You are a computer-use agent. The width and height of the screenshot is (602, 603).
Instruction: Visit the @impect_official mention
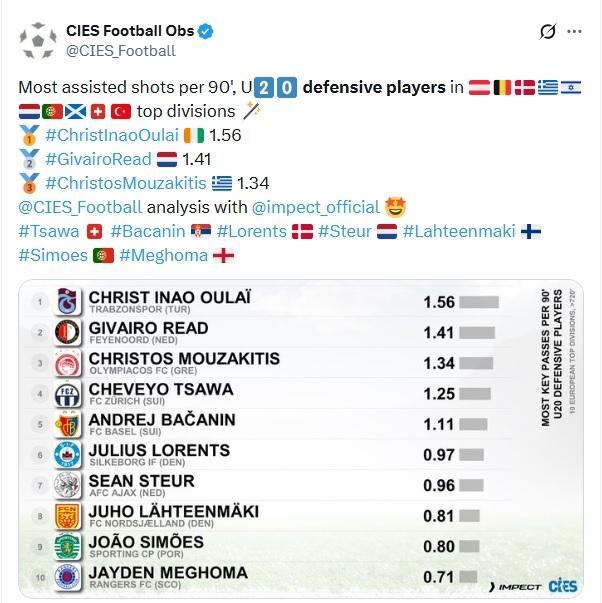(x=318, y=207)
